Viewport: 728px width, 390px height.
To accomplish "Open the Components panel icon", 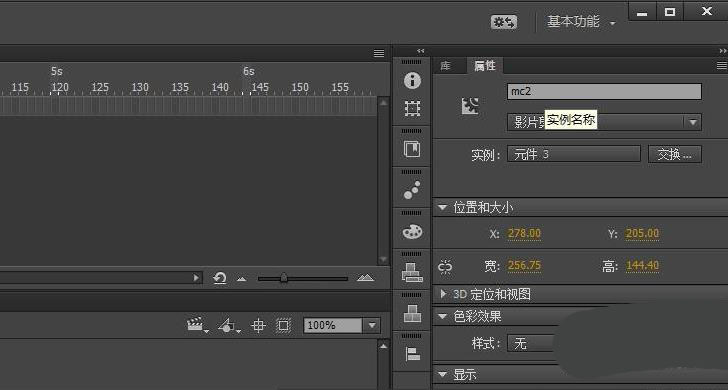I will 412,313.
